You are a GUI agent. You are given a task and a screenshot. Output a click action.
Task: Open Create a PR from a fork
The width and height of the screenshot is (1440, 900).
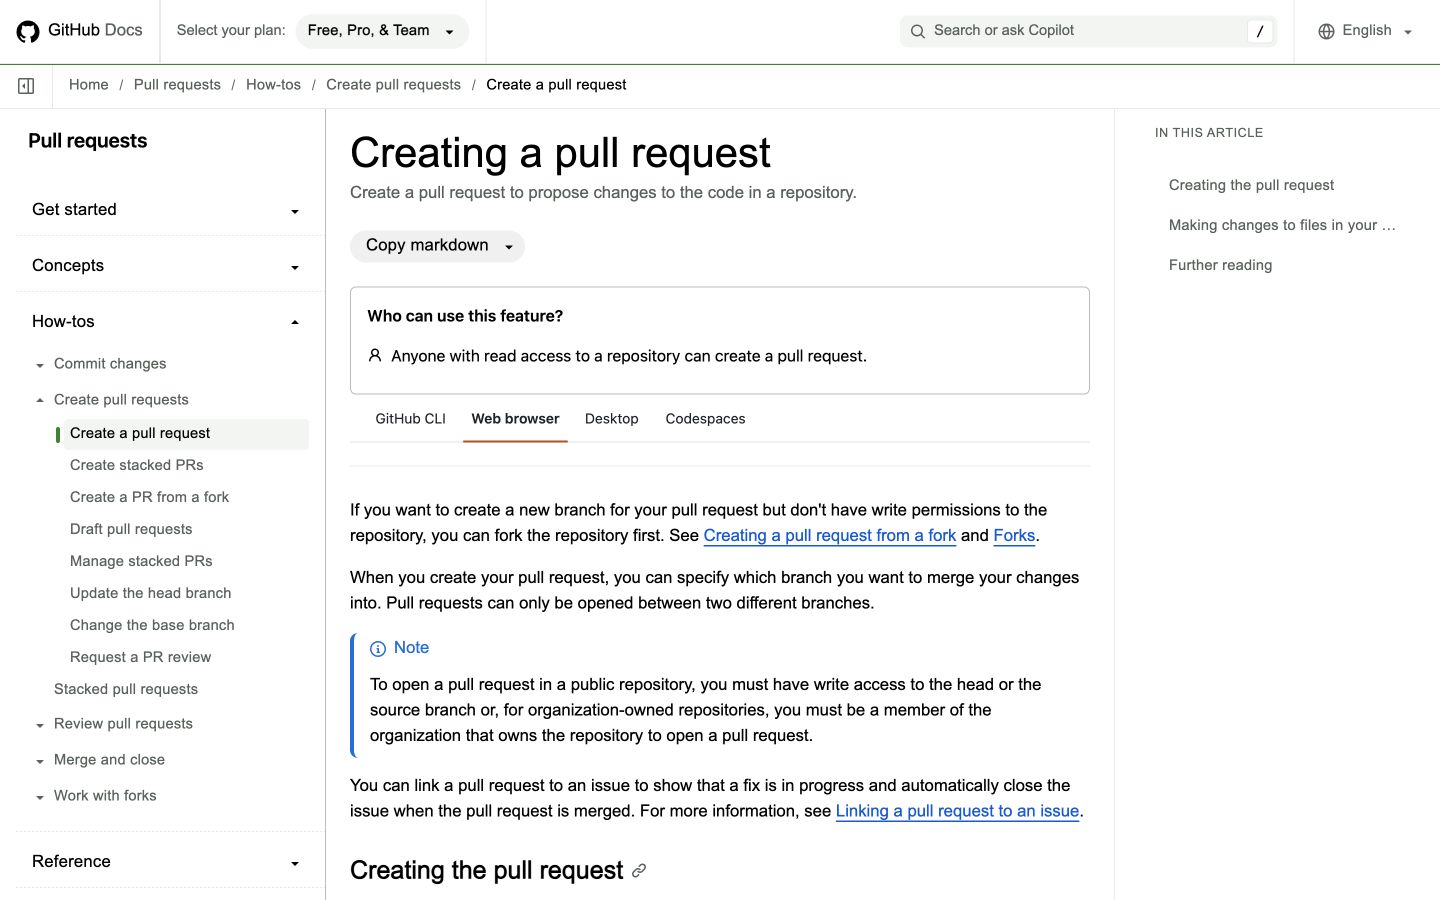(x=149, y=497)
